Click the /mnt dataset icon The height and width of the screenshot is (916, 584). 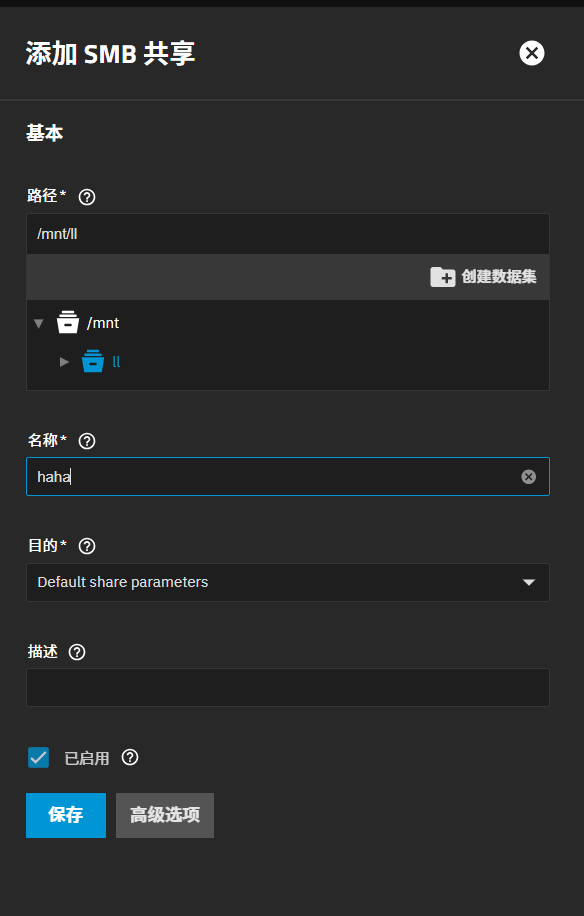tap(68, 322)
